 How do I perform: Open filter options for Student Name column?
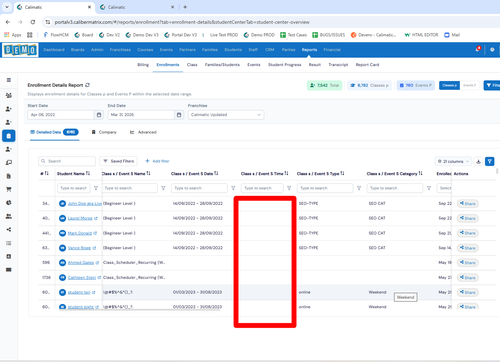(x=96, y=188)
